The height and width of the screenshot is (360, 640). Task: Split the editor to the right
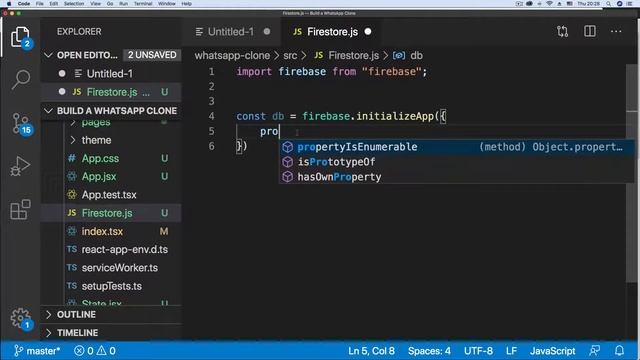(590, 31)
